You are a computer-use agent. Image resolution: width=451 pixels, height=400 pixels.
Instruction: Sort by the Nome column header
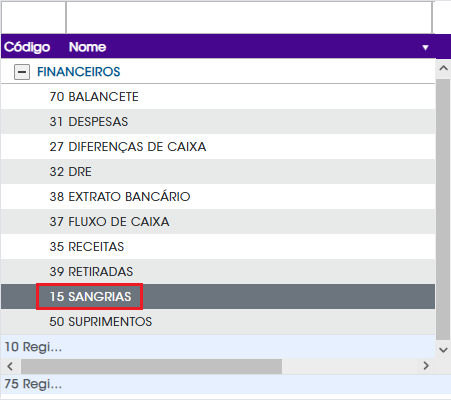pyautogui.click(x=87, y=47)
